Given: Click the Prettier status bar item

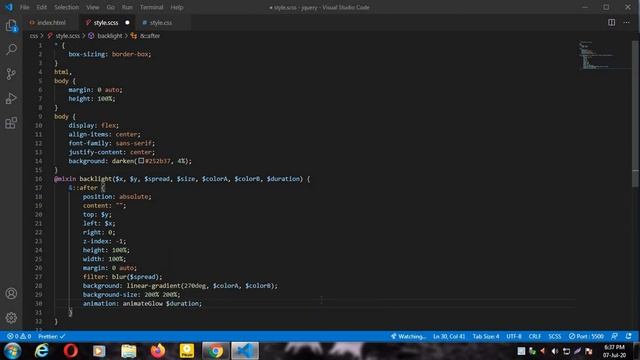Looking at the screenshot, I should point(51,336).
